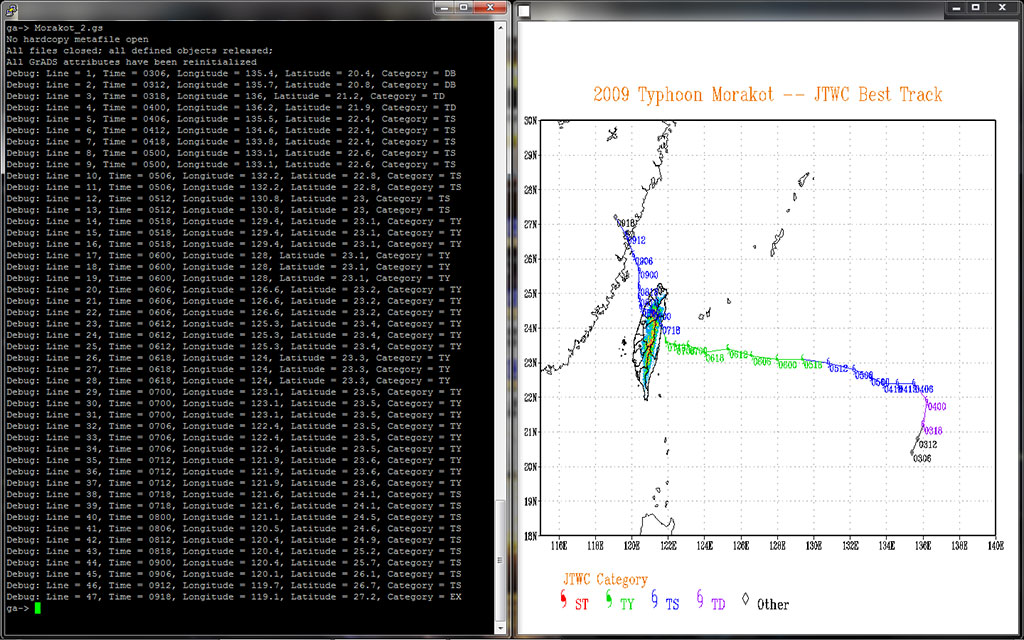Click the 'TS' legend label
The image size is (1024, 640).
[x=672, y=605]
